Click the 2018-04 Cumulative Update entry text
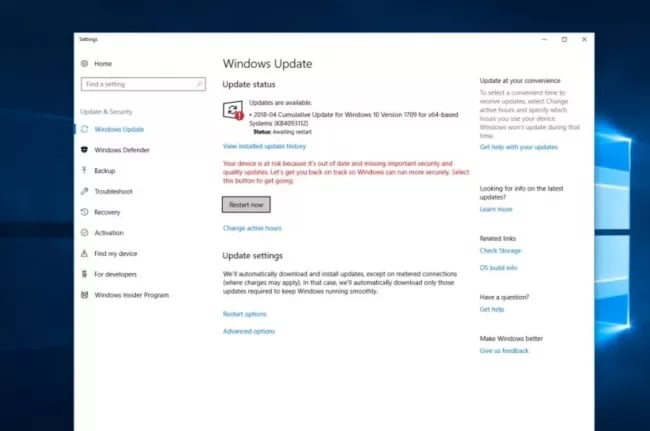The width and height of the screenshot is (650, 431). click(354, 119)
